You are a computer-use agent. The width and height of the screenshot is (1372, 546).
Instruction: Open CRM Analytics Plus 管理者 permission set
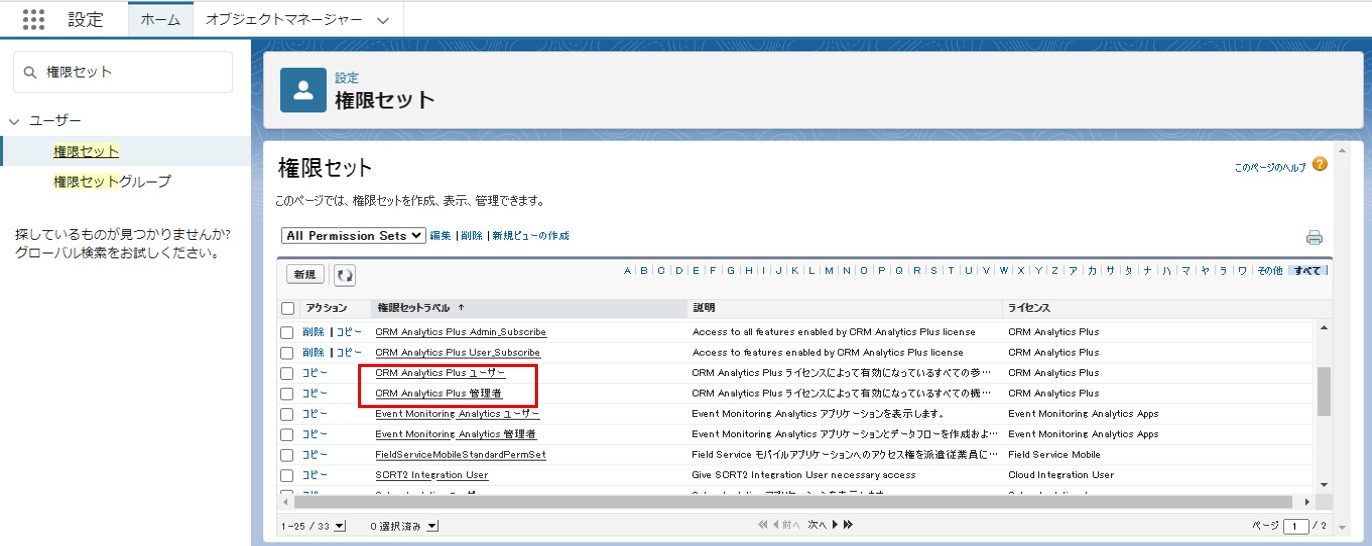438,394
